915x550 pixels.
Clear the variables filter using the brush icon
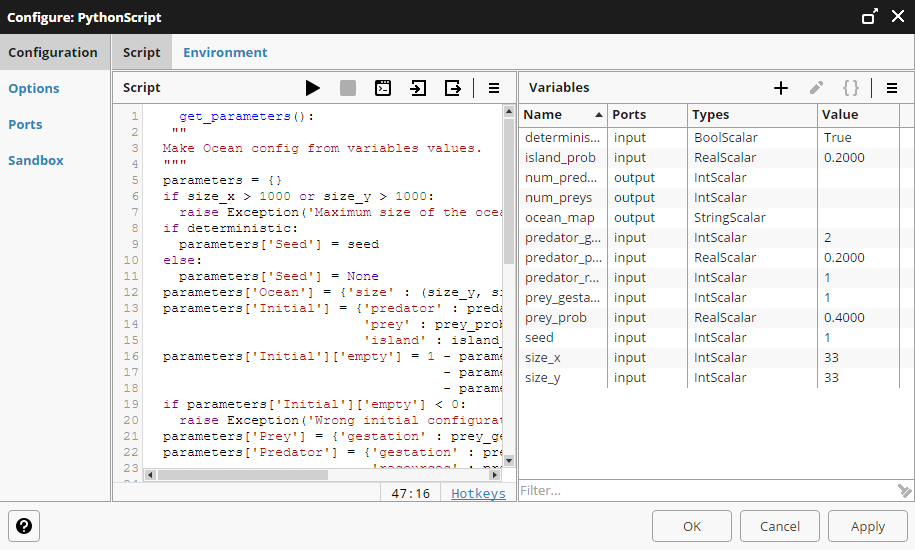pos(904,491)
